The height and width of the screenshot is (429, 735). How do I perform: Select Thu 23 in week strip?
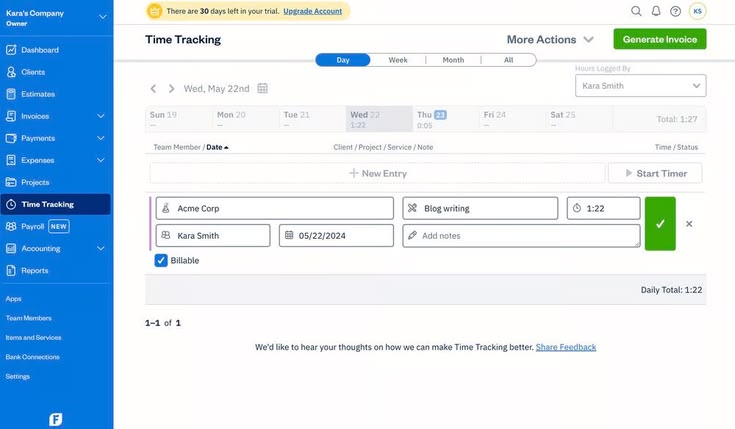click(x=446, y=119)
